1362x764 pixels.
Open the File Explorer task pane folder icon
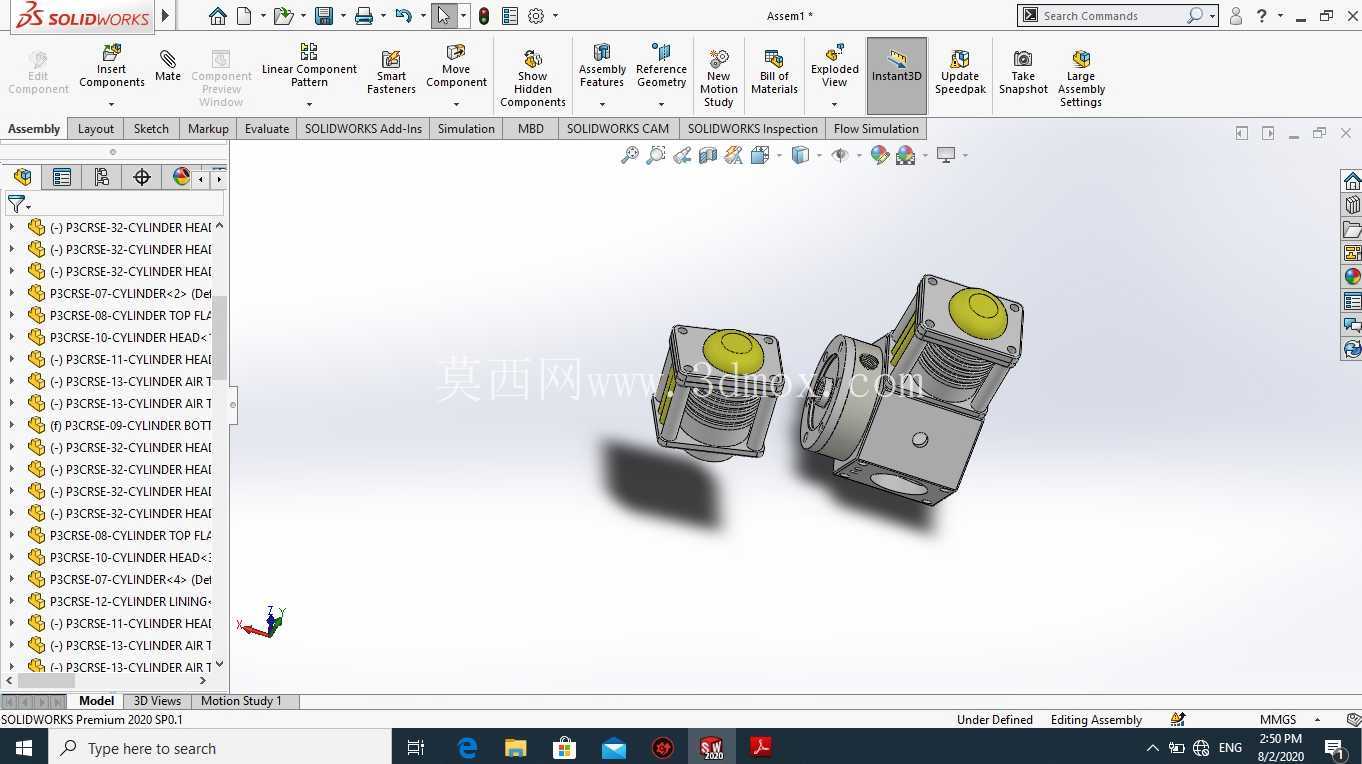pos(1352,229)
